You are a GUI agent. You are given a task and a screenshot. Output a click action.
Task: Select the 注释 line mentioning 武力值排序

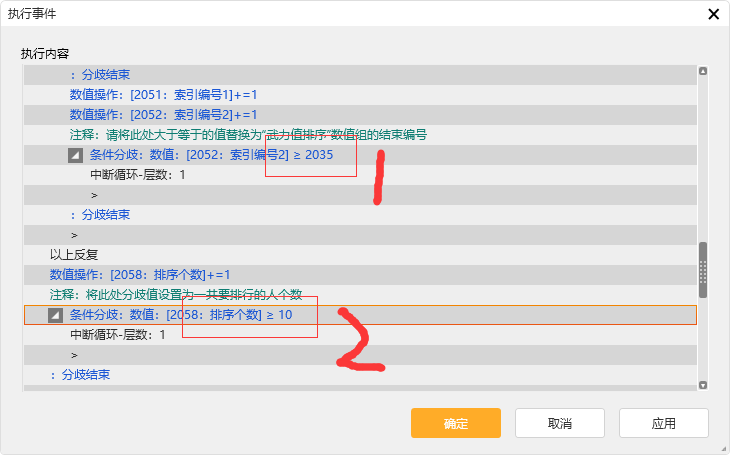point(240,135)
